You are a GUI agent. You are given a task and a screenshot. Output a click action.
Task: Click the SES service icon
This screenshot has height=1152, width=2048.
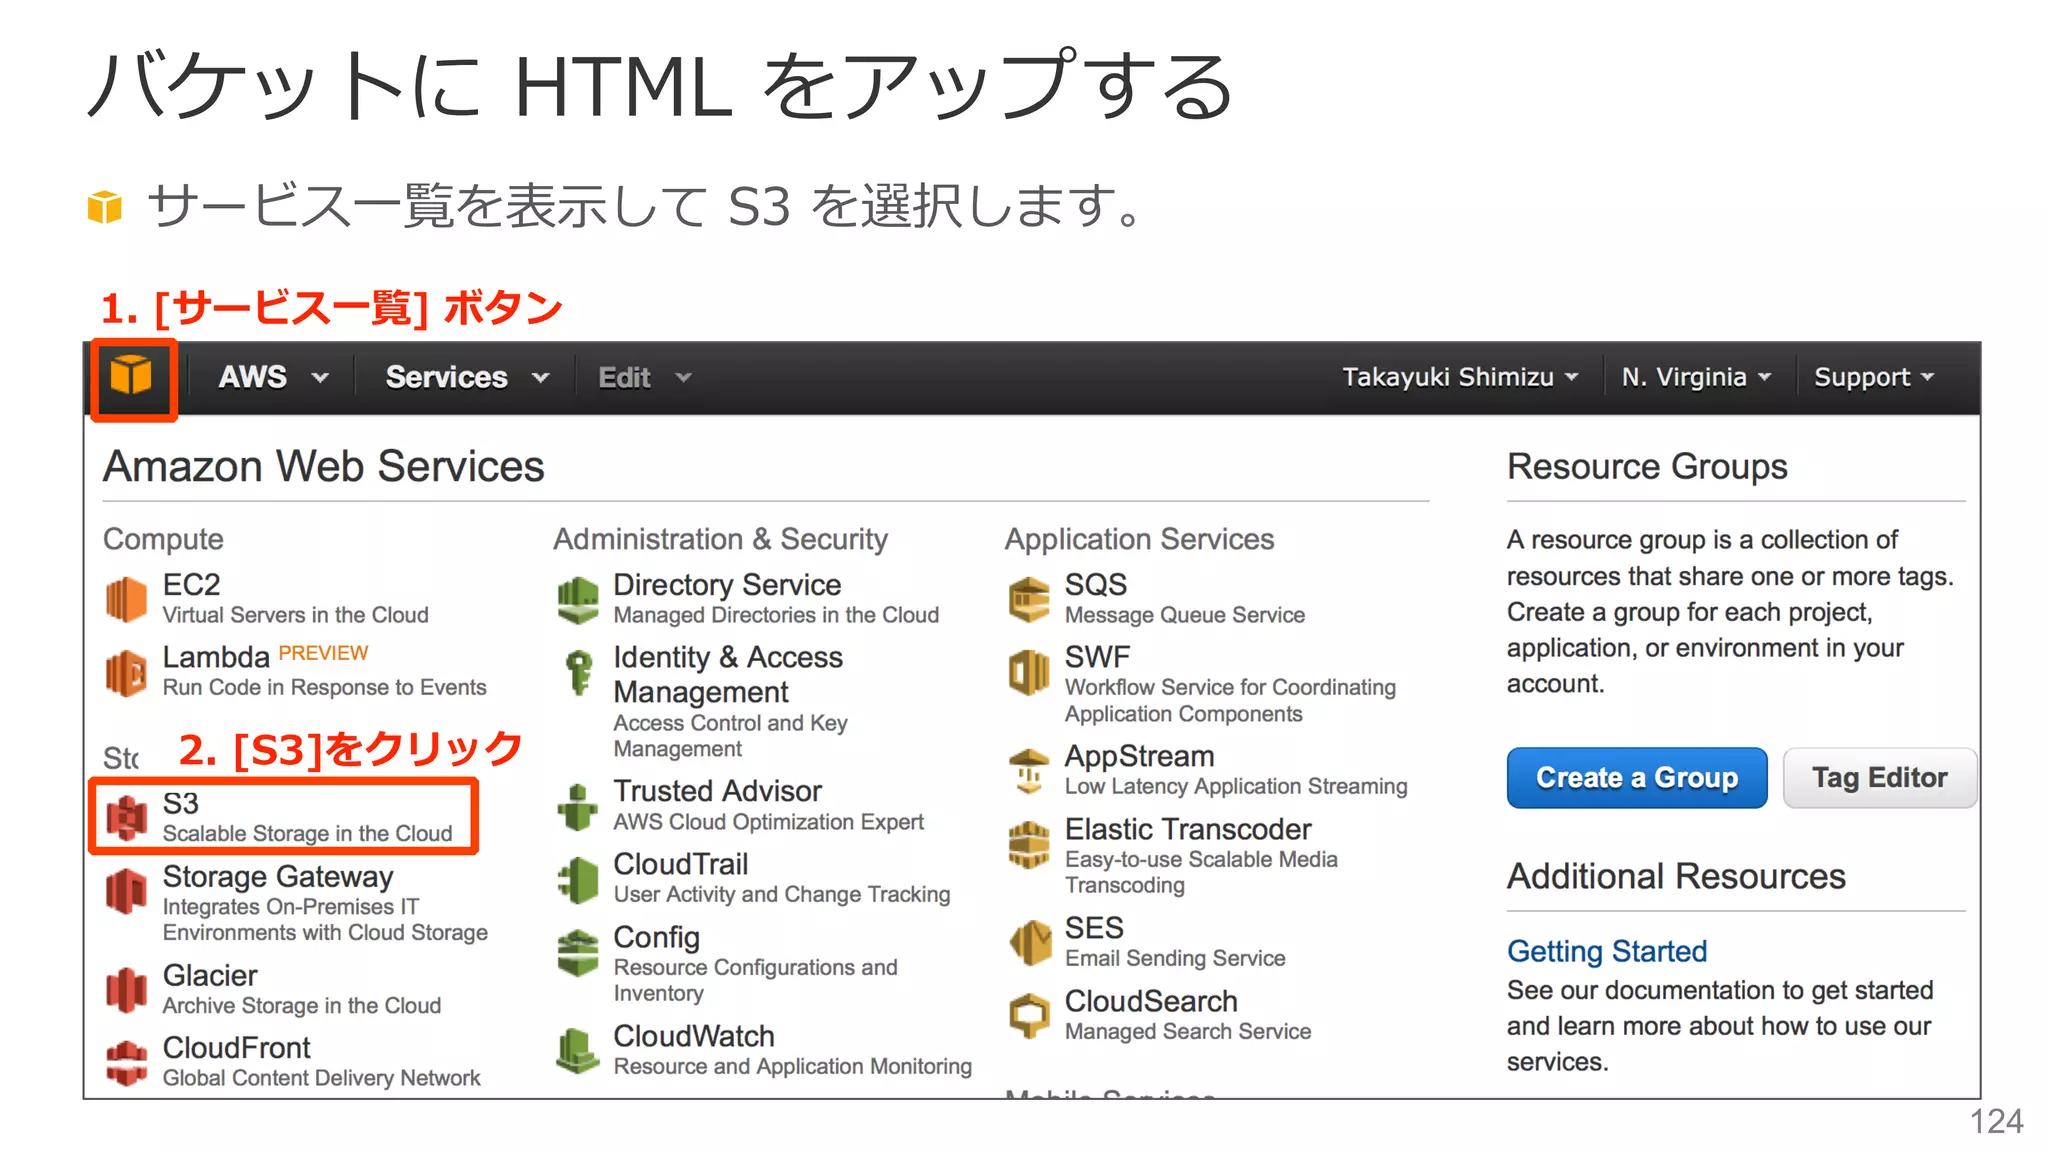1029,943
